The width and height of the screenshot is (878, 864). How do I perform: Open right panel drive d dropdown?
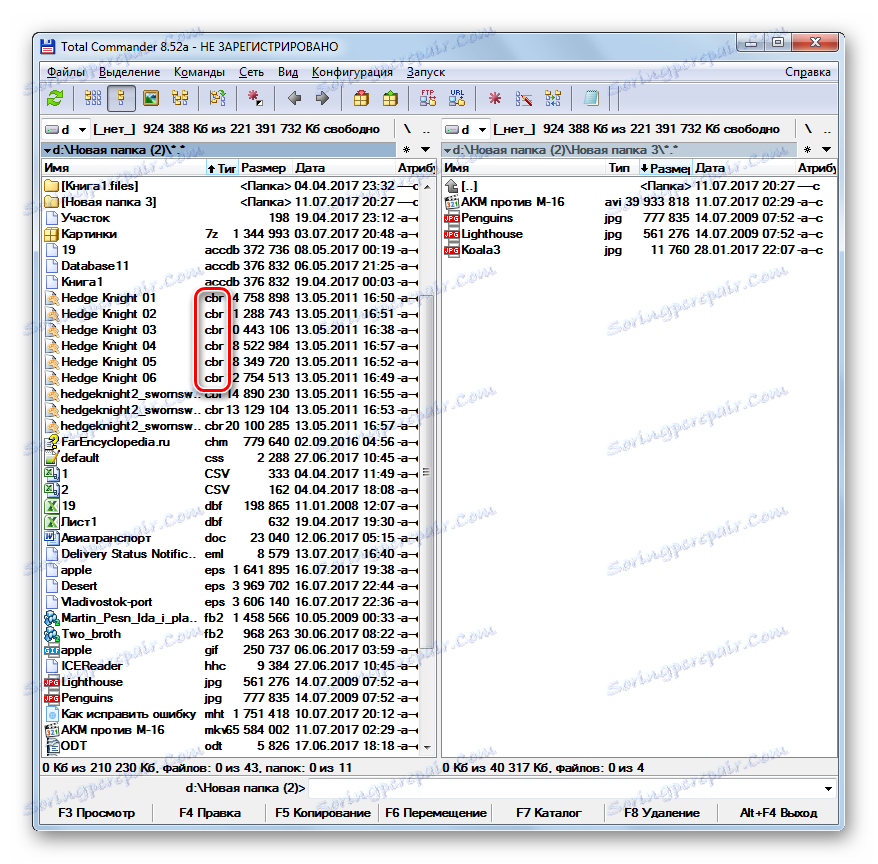[466, 129]
